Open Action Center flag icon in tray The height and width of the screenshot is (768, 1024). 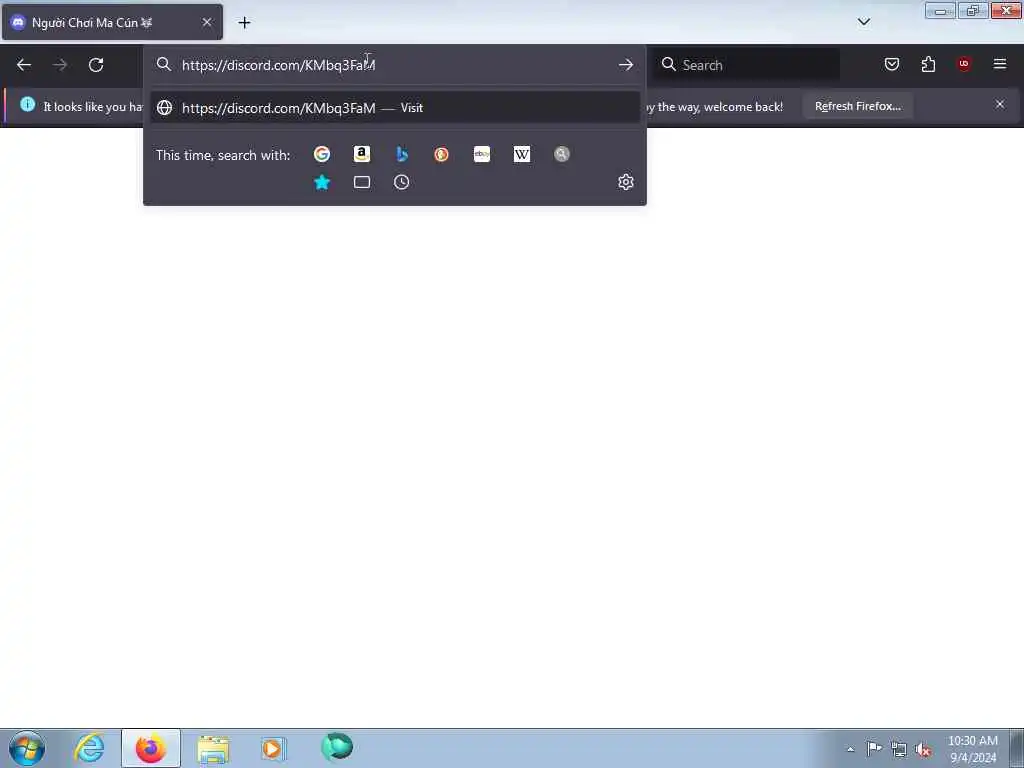point(874,748)
